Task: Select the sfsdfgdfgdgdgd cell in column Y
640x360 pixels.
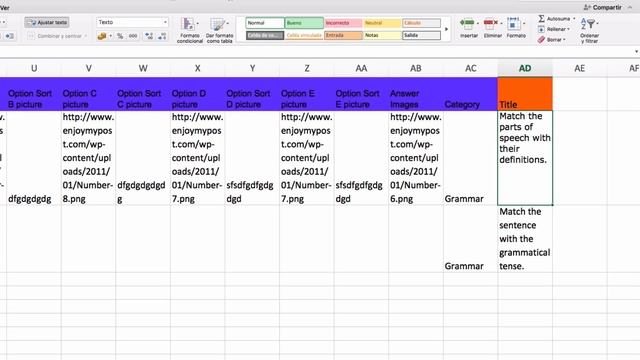Action: click(252, 158)
